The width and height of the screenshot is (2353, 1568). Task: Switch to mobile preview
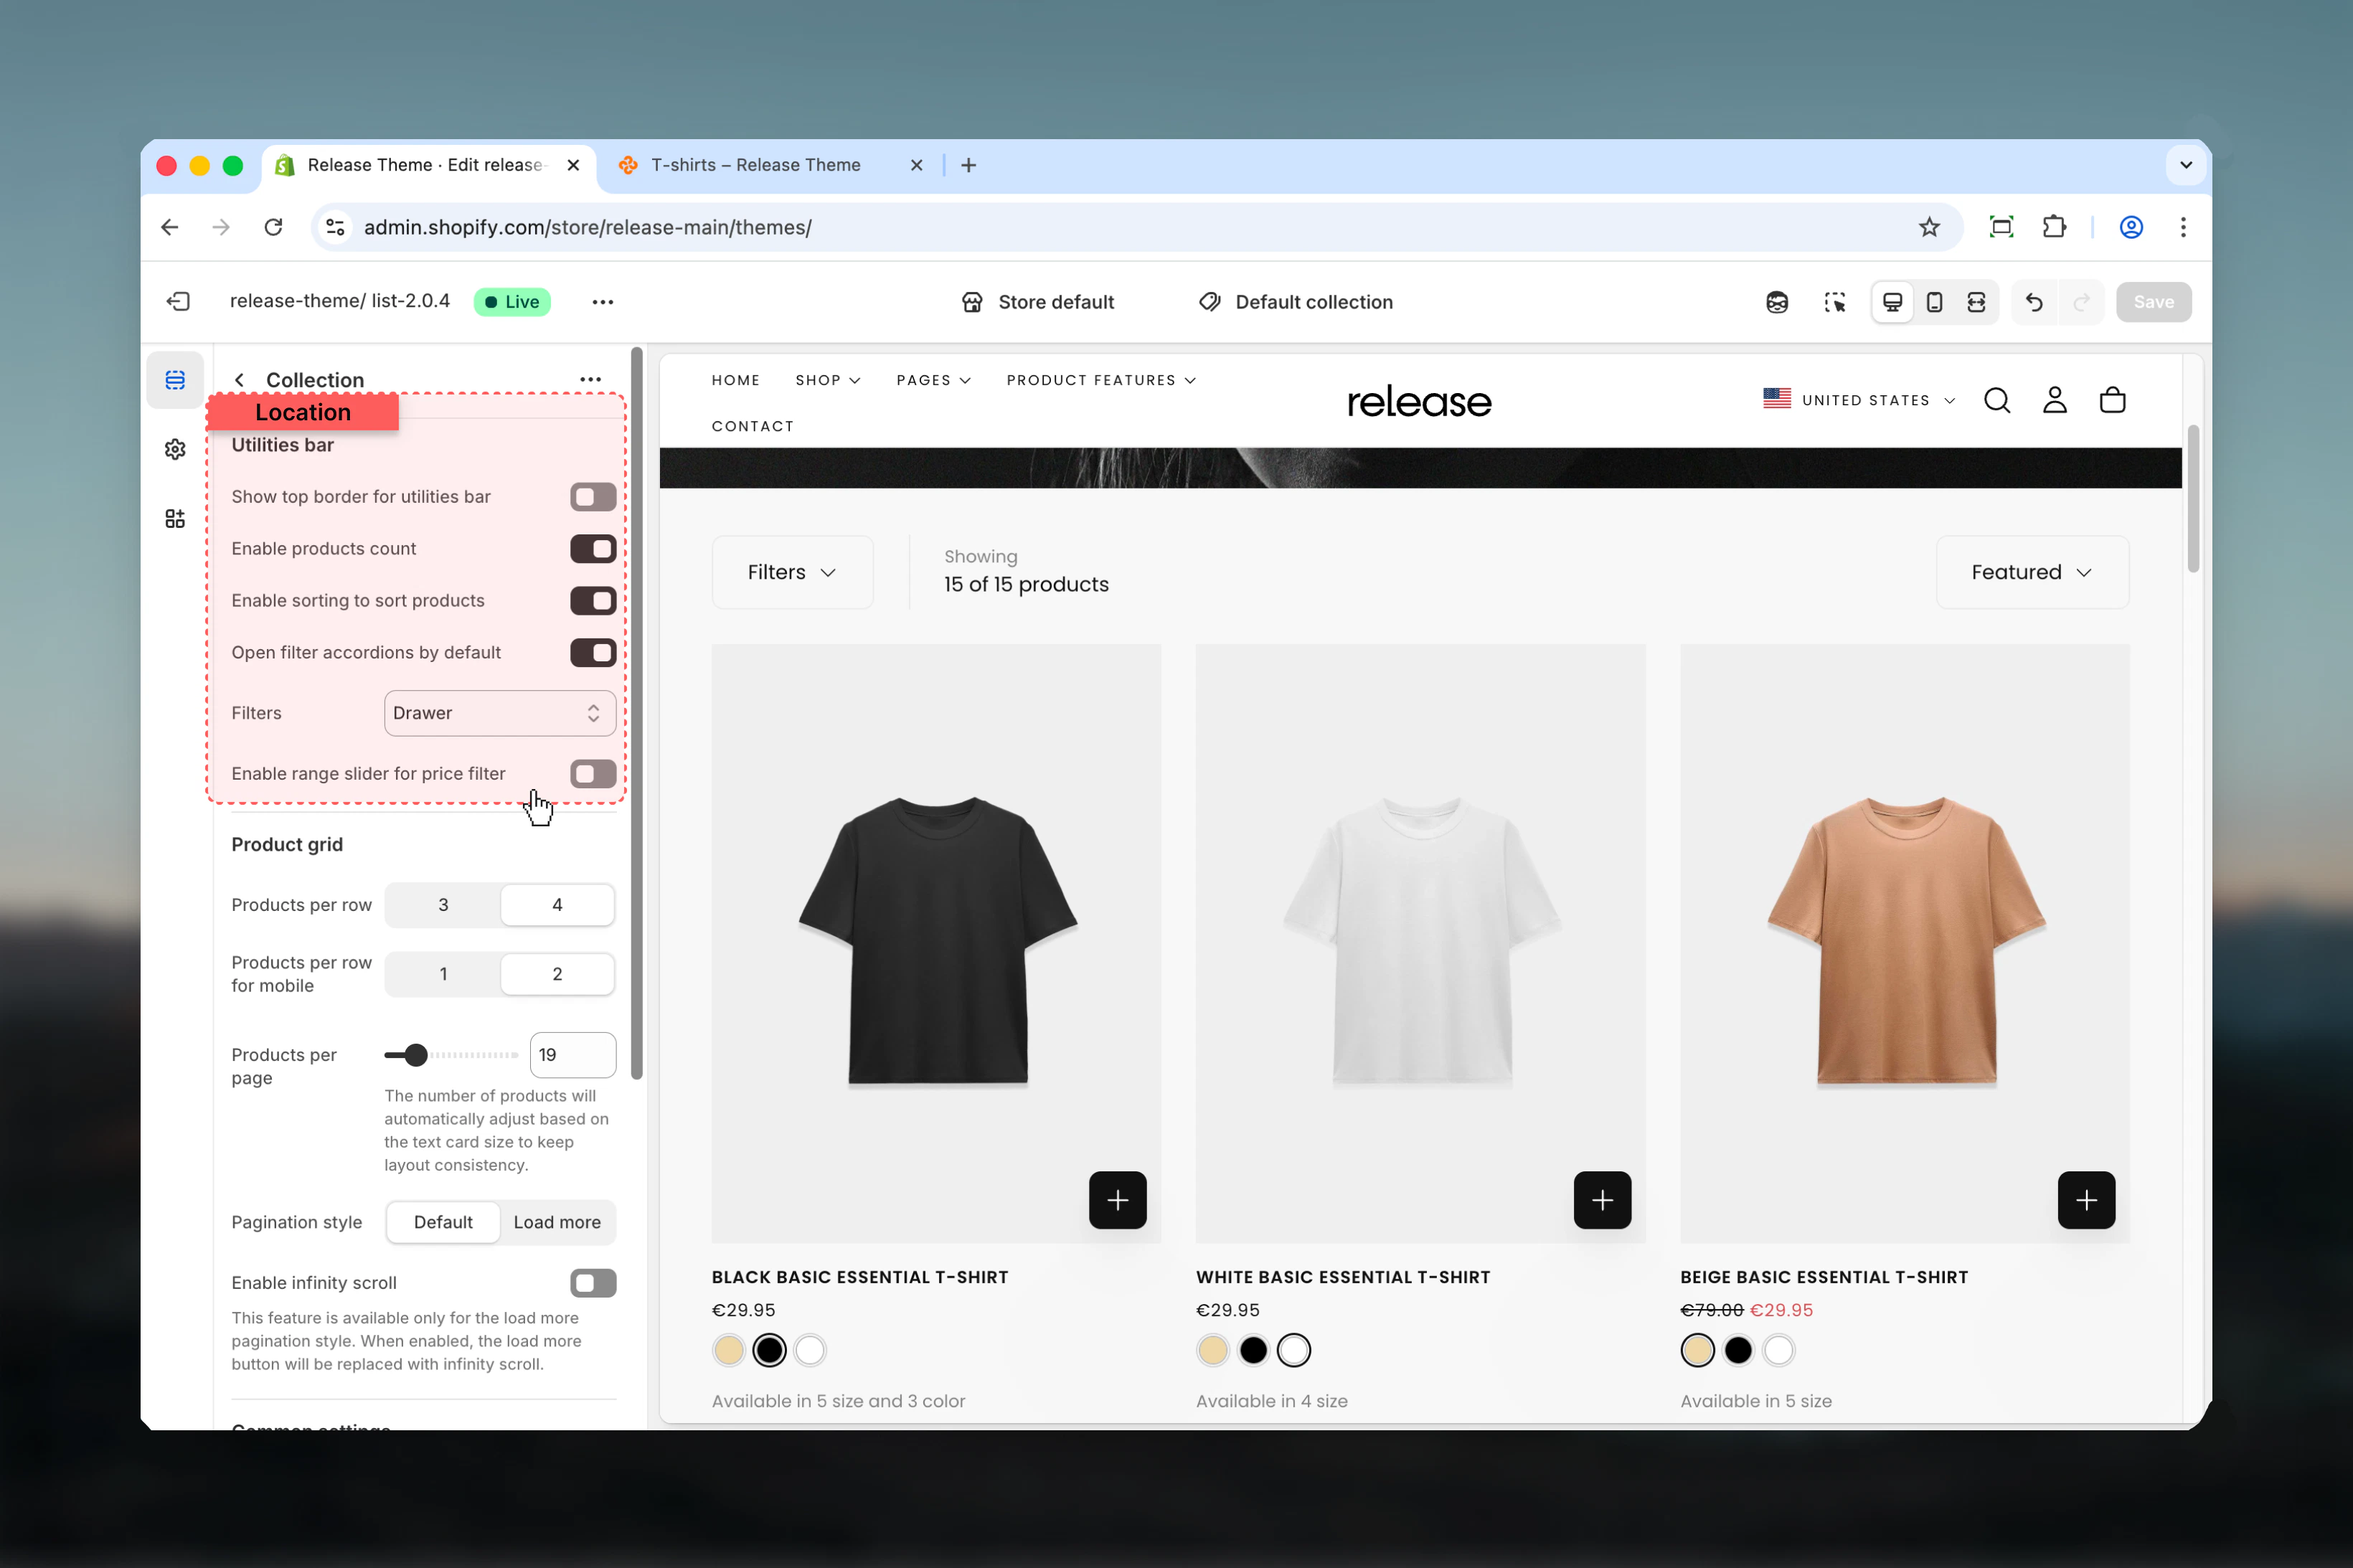[x=1934, y=302]
